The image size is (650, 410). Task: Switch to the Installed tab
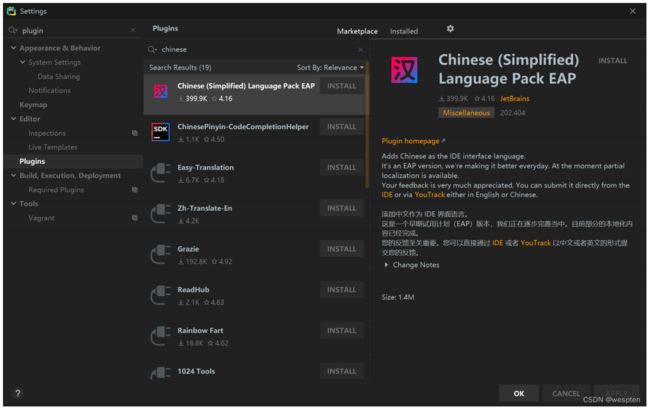[404, 31]
